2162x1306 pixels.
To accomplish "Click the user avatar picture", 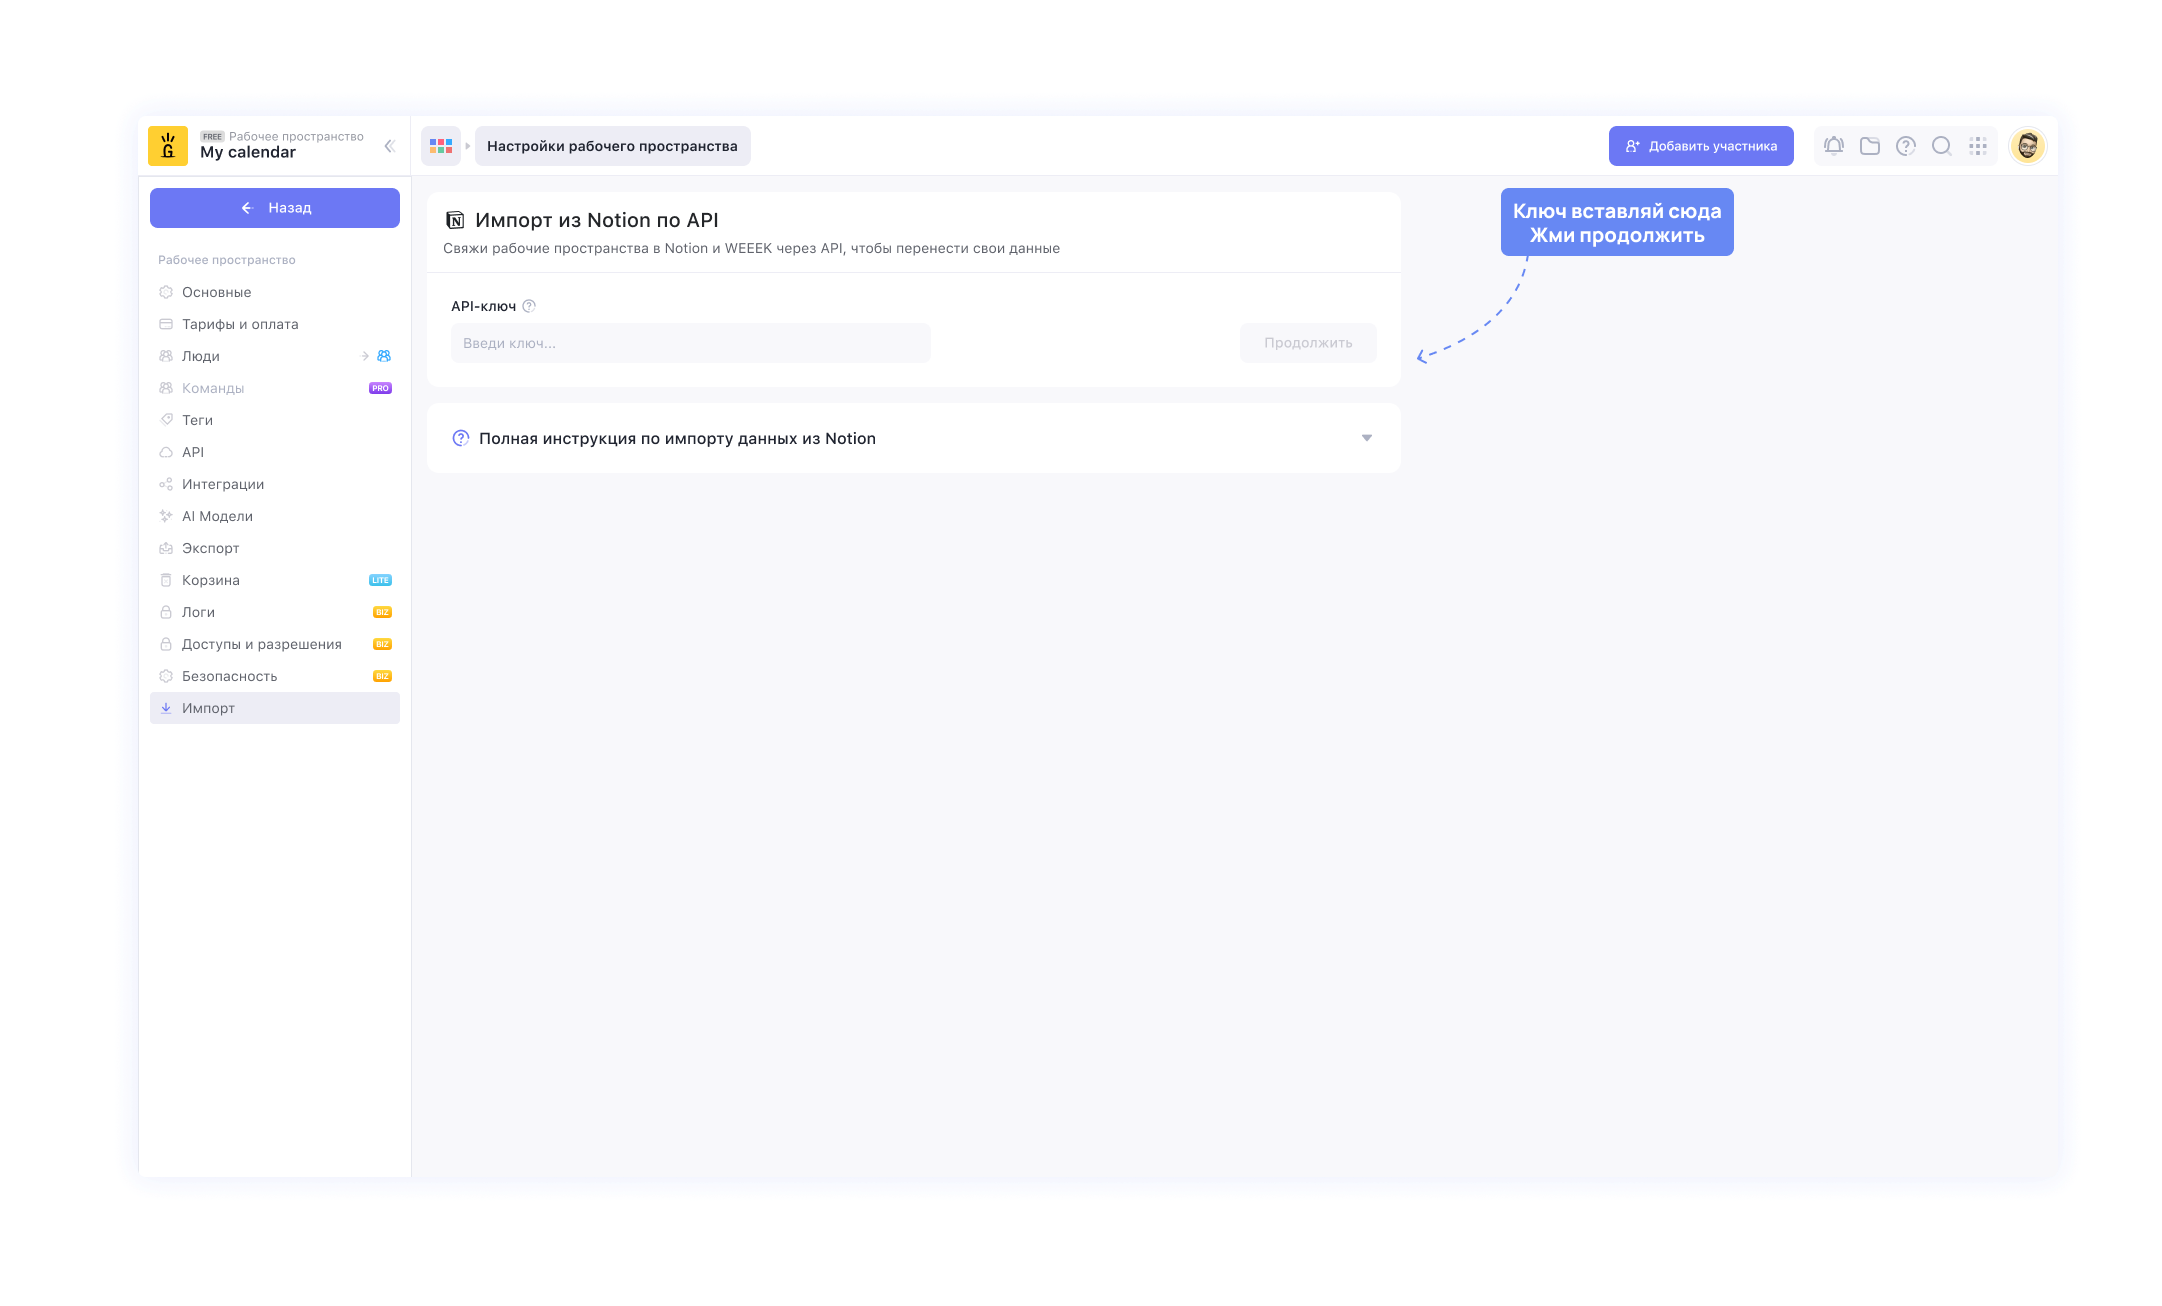I will pos(2027,146).
